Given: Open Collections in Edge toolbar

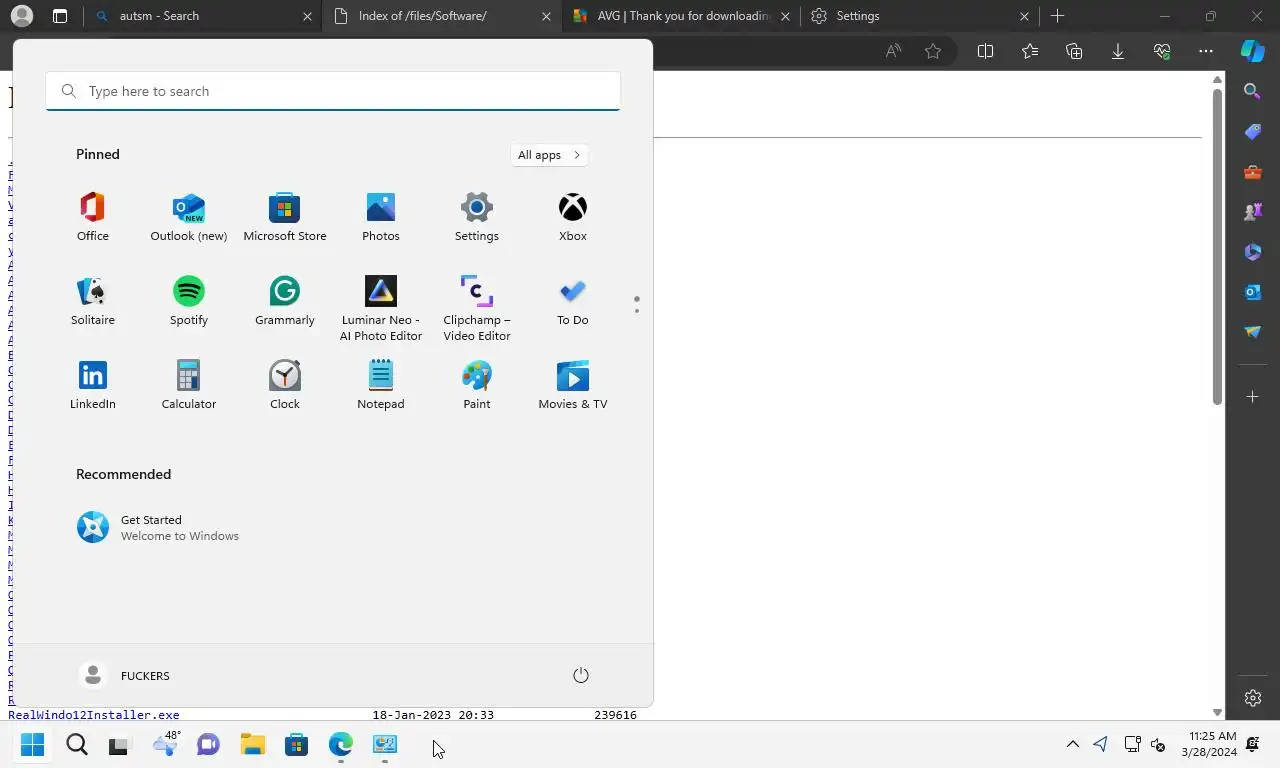Looking at the screenshot, I should click(1074, 51).
